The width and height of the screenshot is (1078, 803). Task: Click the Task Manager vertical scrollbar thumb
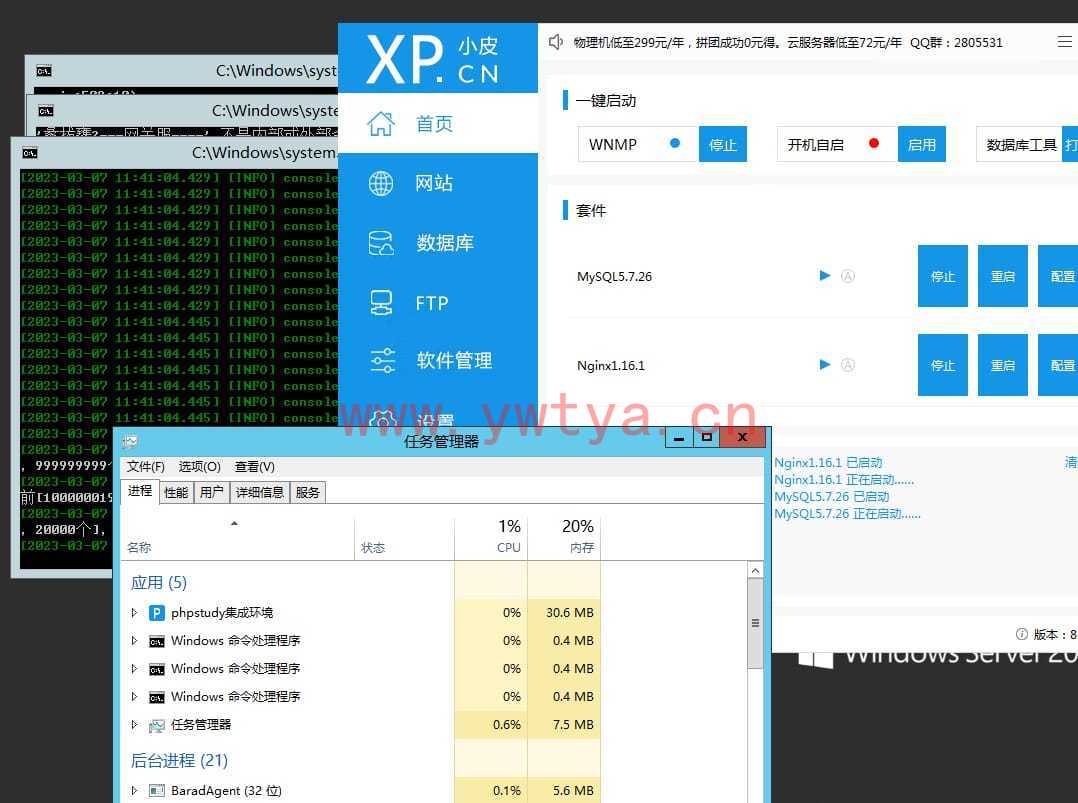click(x=755, y=623)
